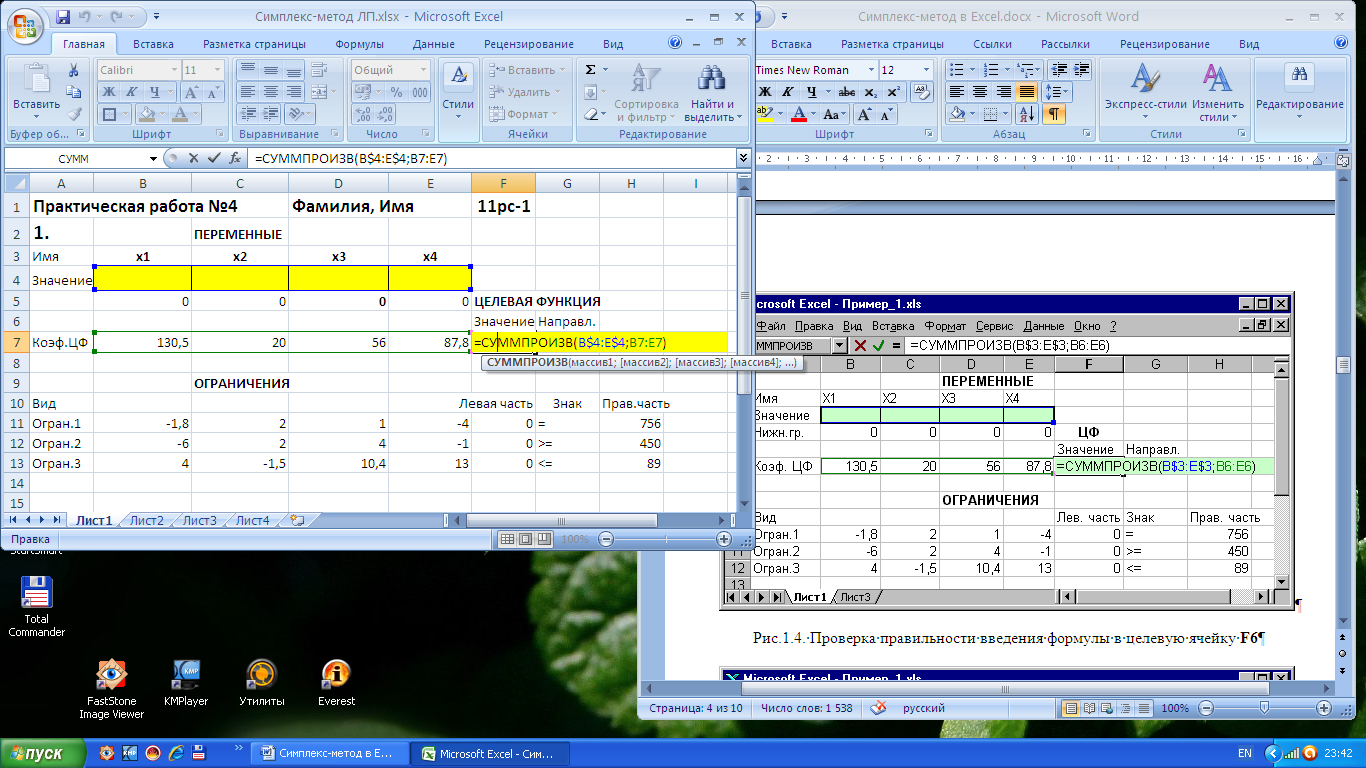1366x768 pixels.
Task: Open the Общий number format dropdown
Action: click(x=423, y=70)
